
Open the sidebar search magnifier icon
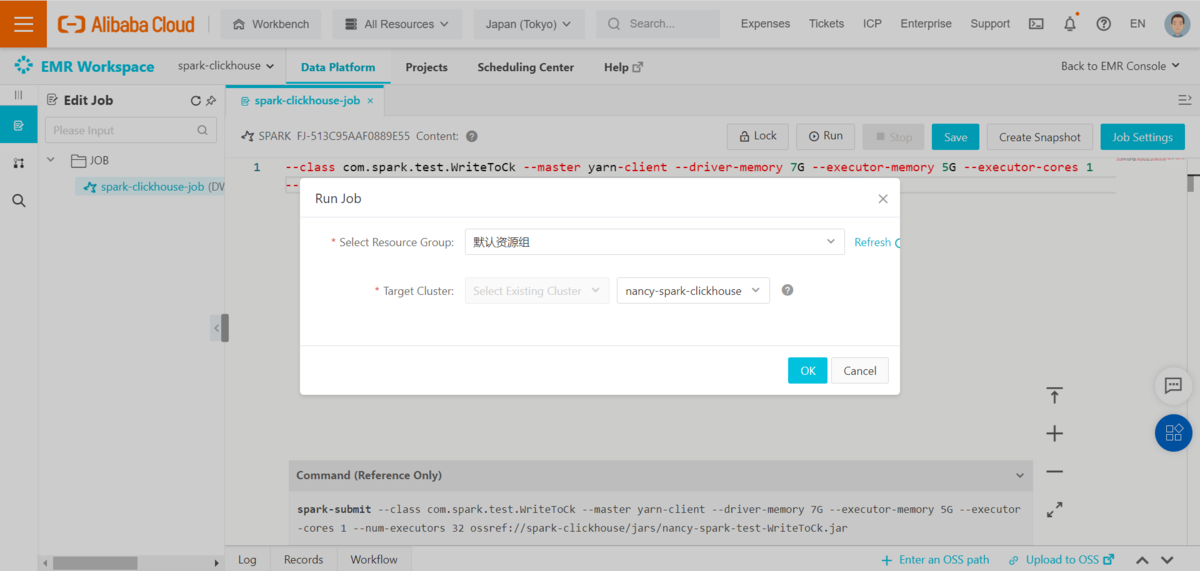[x=18, y=200]
